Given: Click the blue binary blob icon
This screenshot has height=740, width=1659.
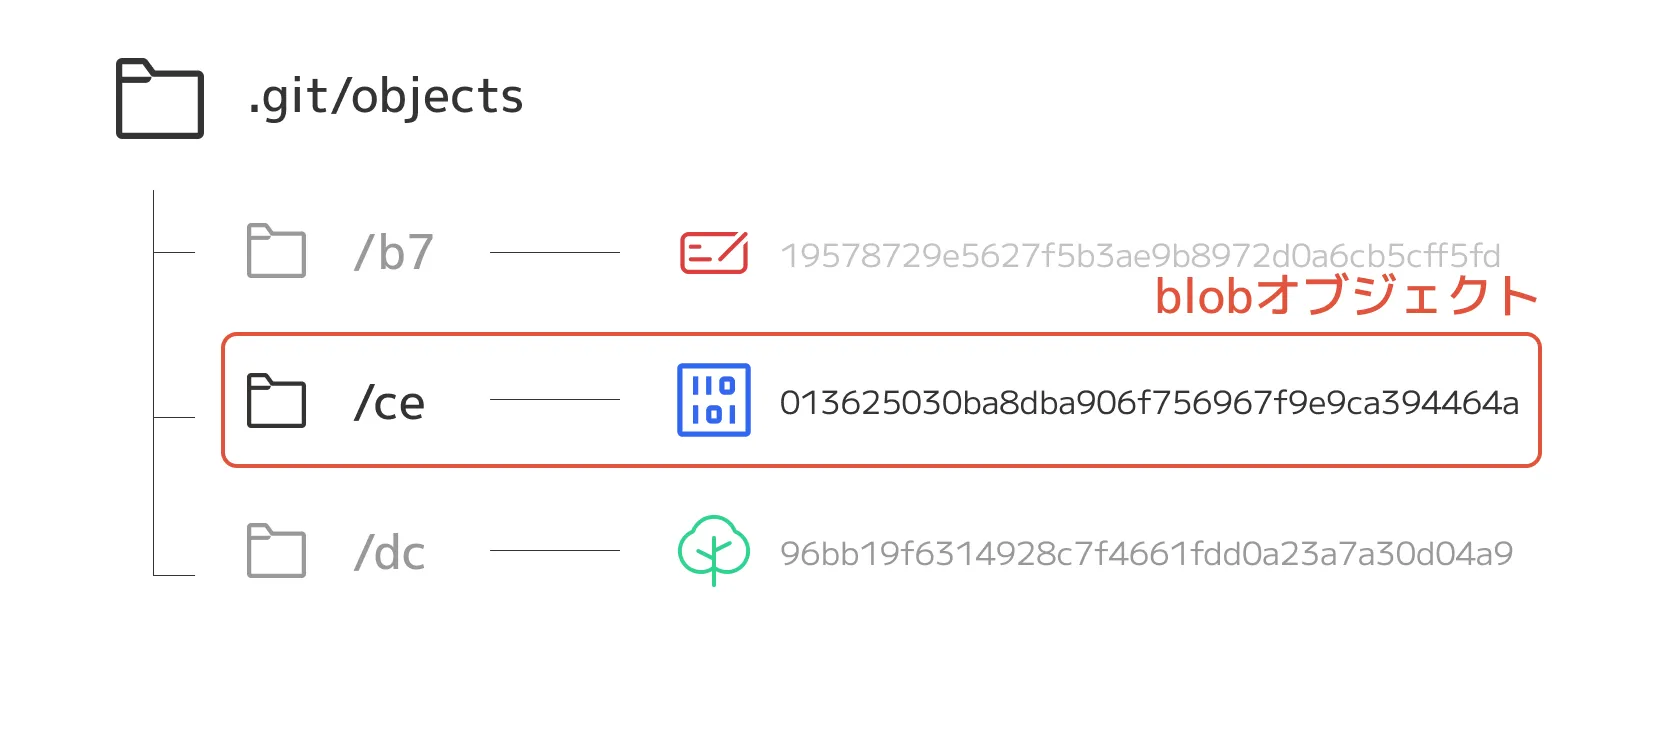Looking at the screenshot, I should tap(714, 400).
